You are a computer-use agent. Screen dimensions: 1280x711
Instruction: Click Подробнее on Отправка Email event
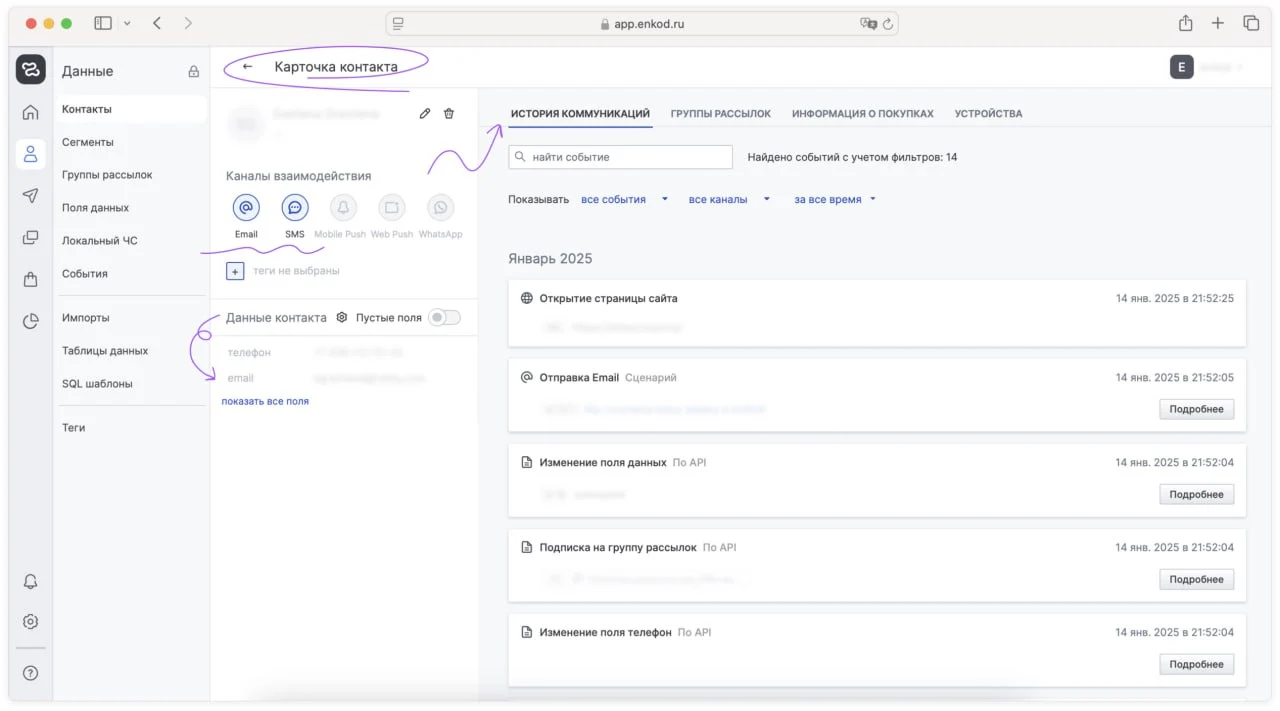point(1196,409)
